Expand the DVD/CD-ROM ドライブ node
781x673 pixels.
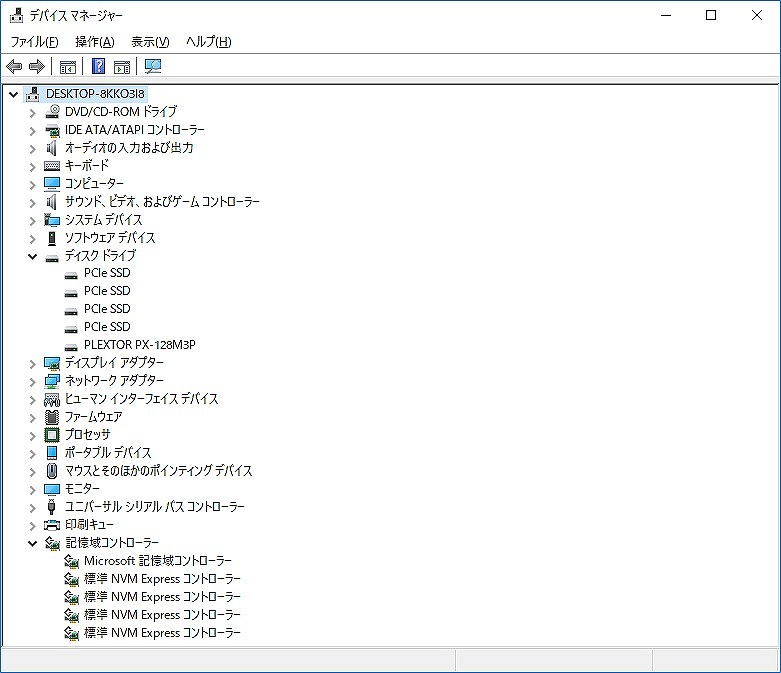pyautogui.click(x=32, y=112)
